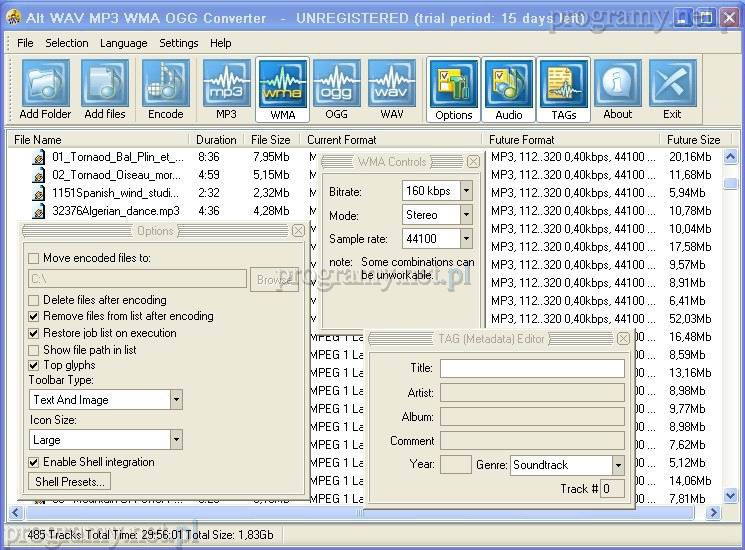Toggle Delete files after encoding
The image size is (745, 550).
pyautogui.click(x=34, y=300)
